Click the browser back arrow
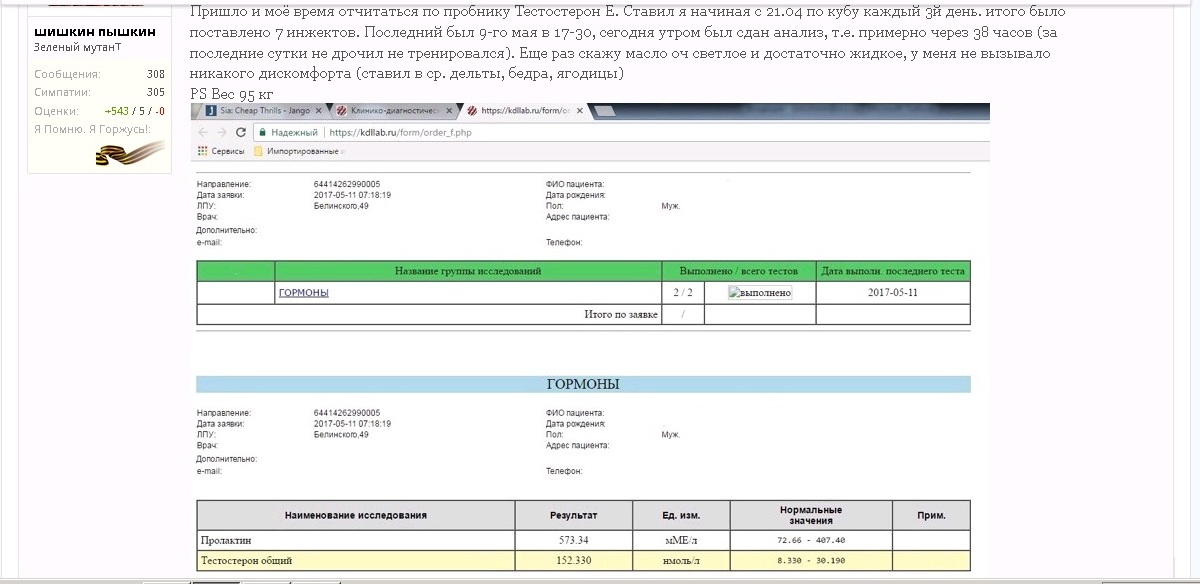This screenshot has width=1200, height=584. [205, 132]
